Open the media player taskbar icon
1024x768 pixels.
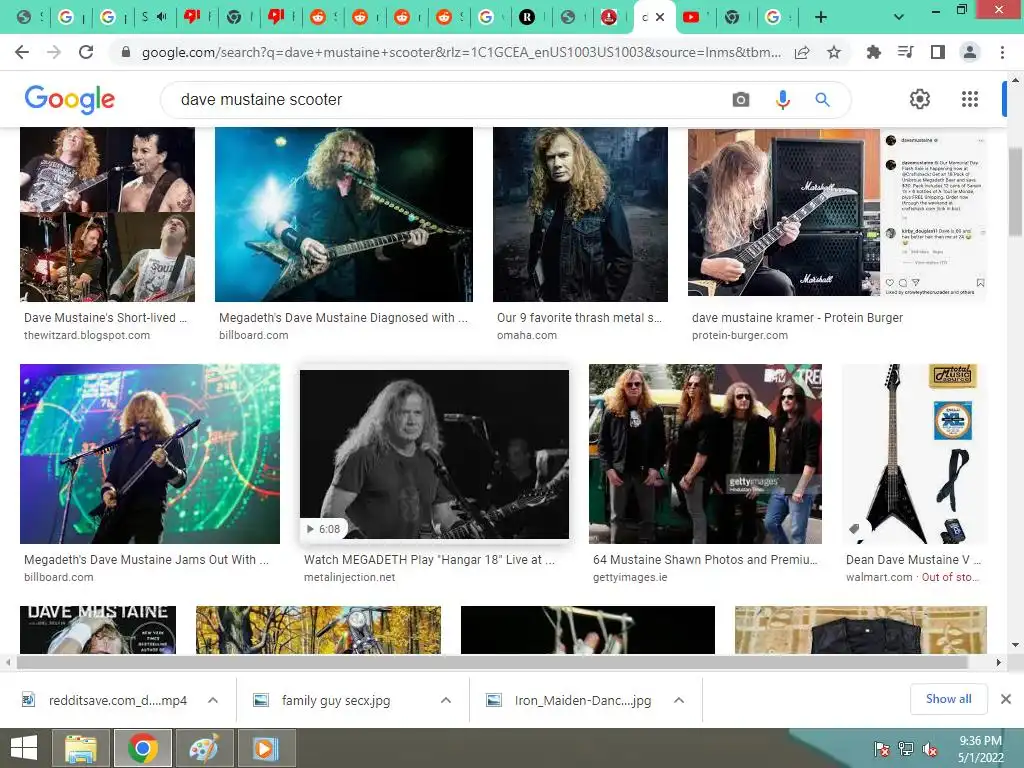tap(265, 748)
